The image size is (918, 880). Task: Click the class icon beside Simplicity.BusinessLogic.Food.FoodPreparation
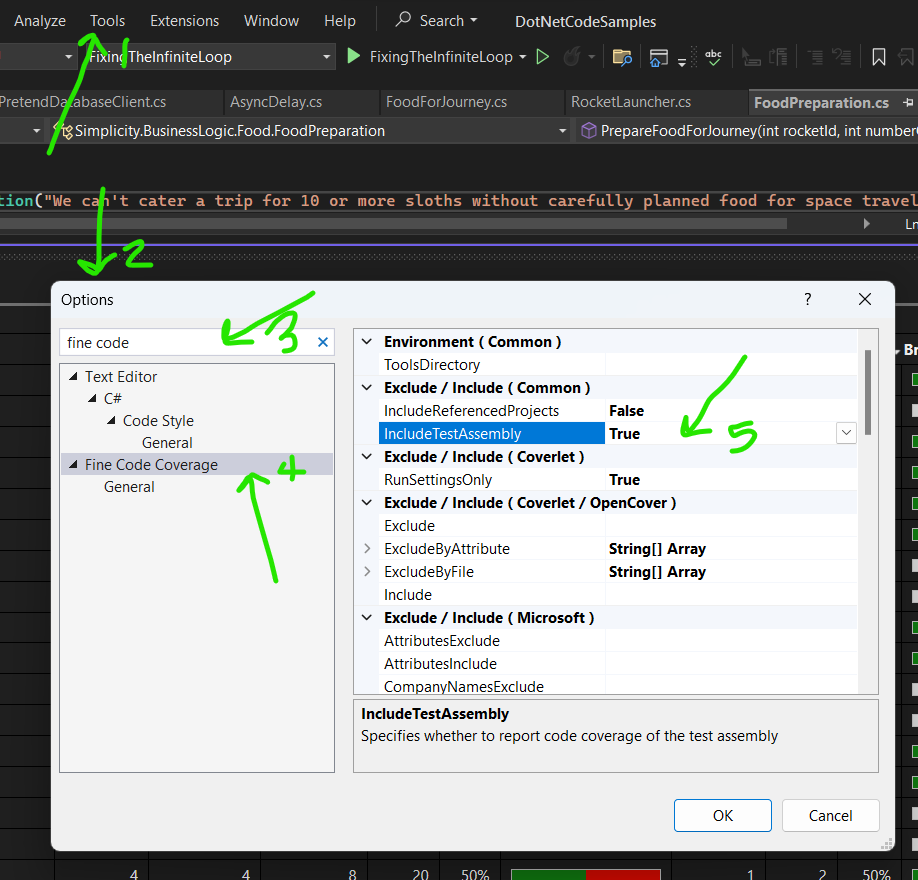tap(63, 131)
